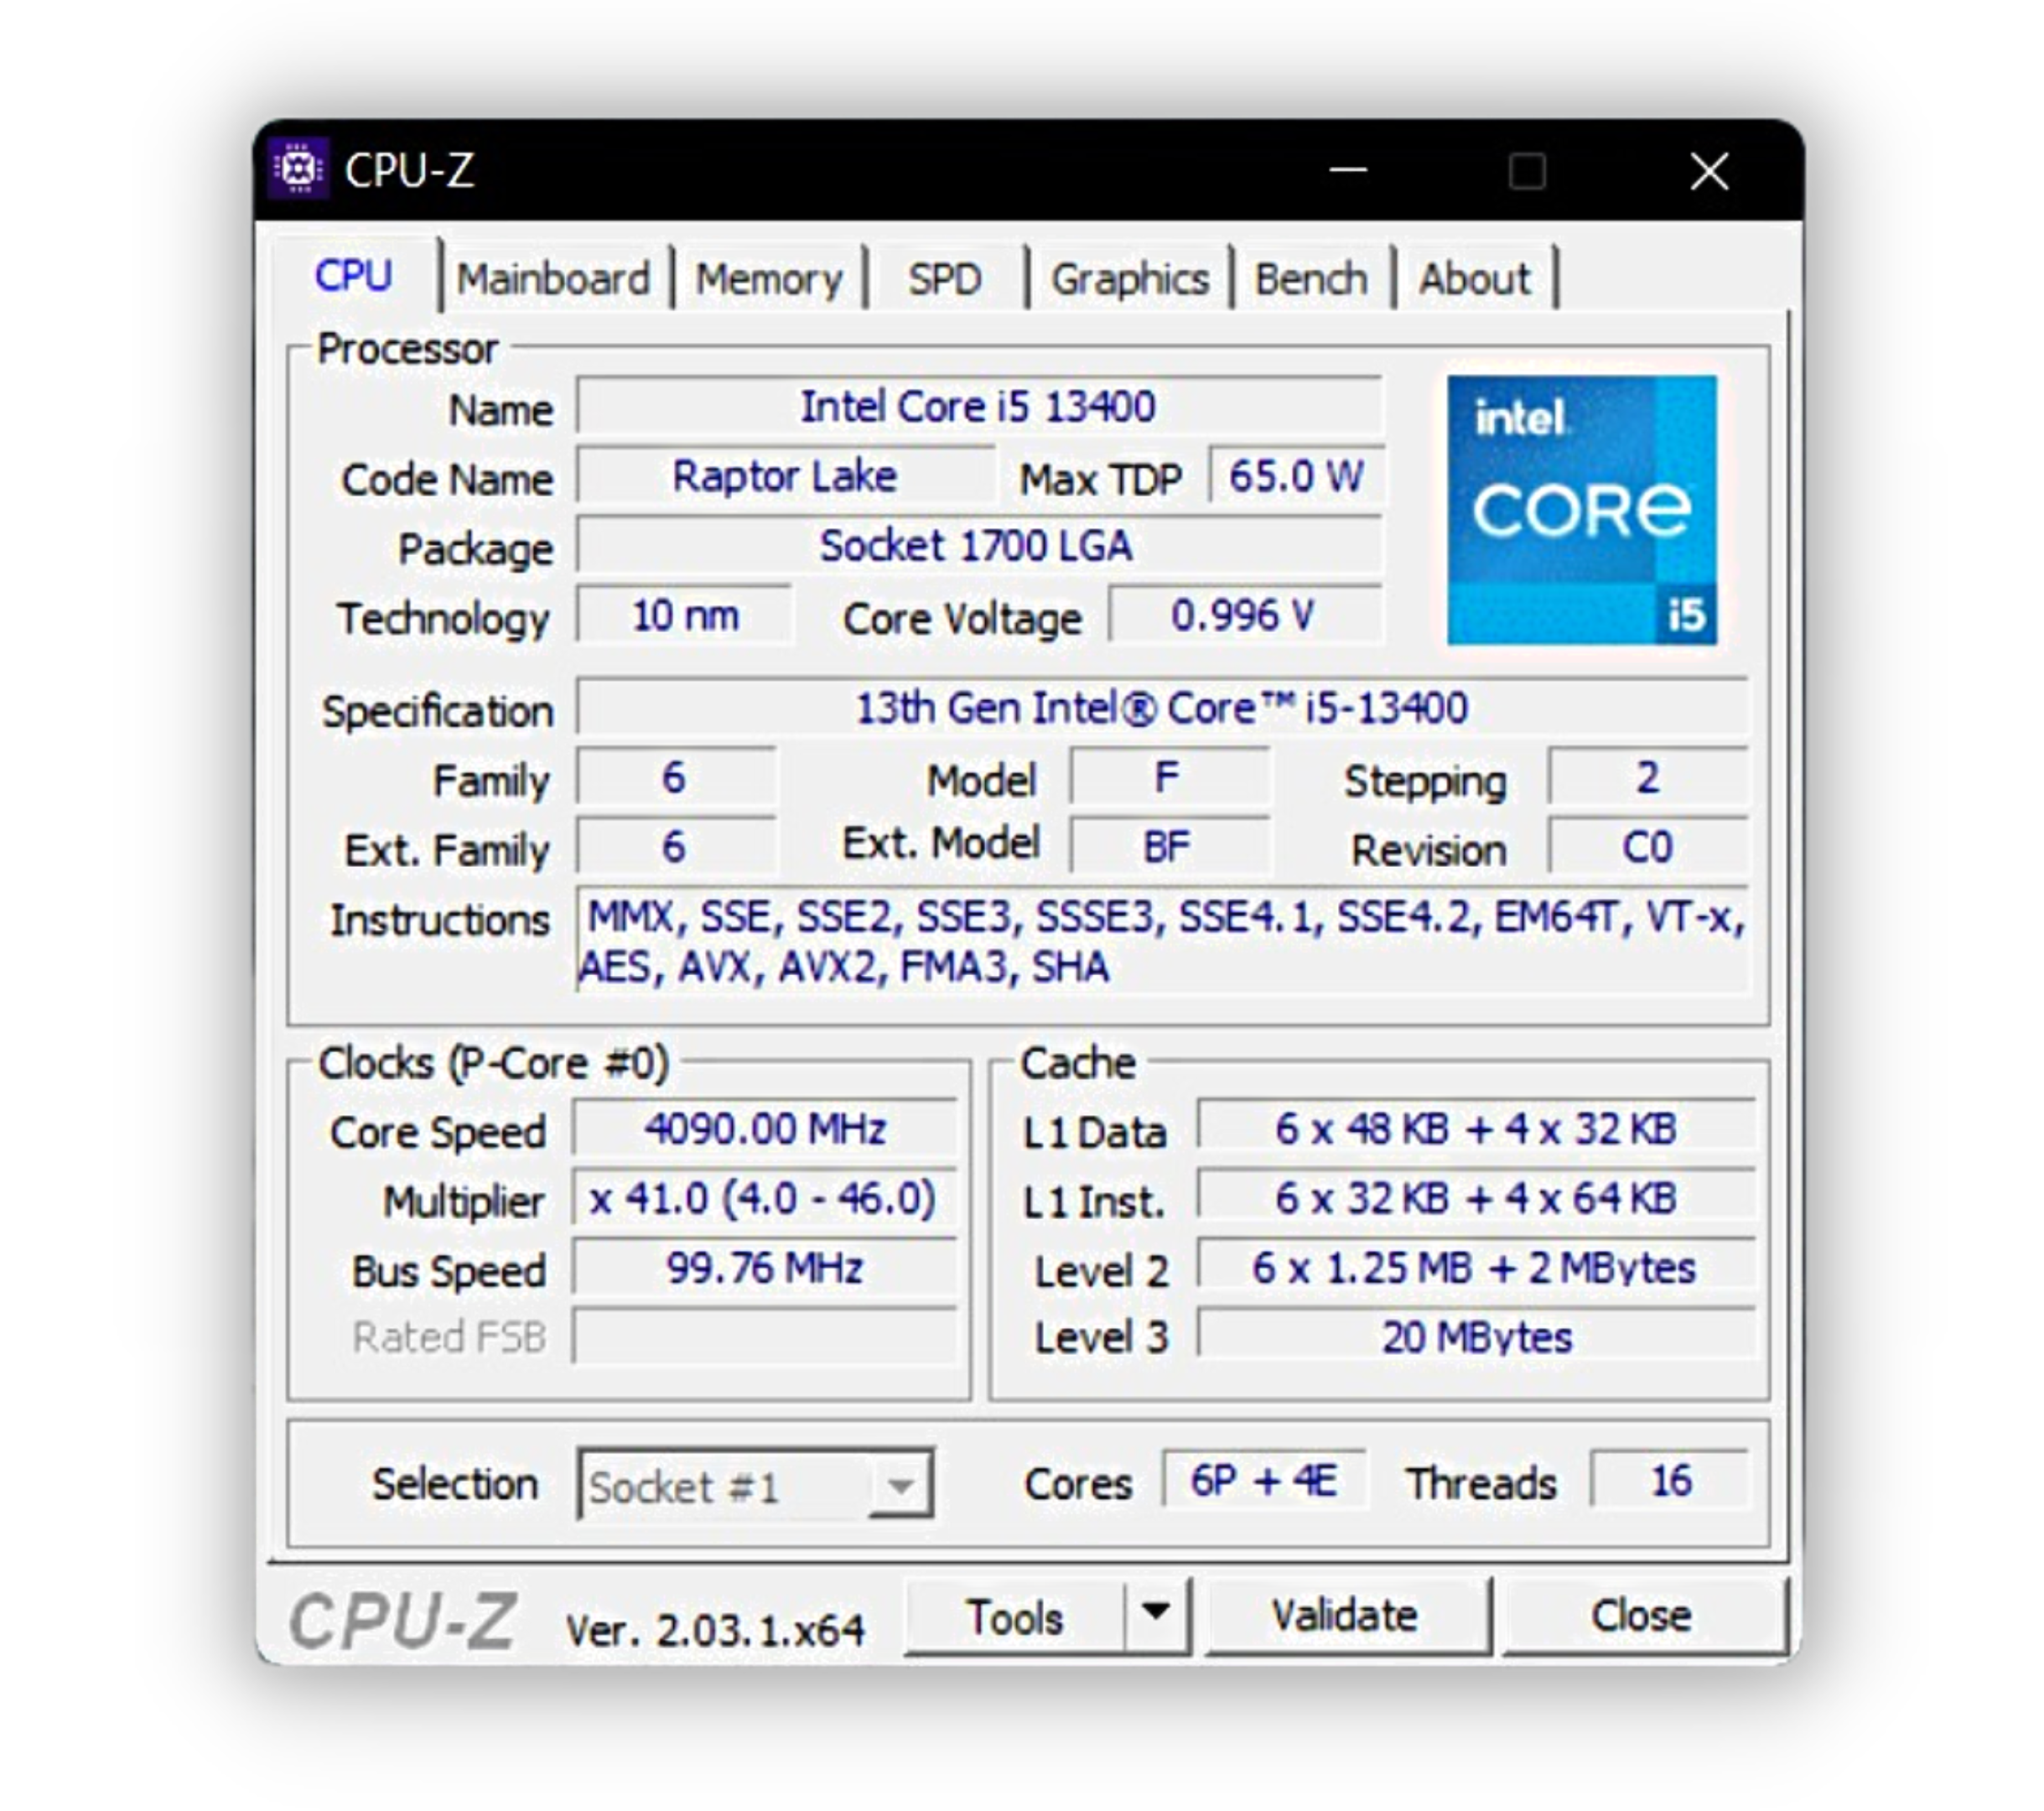Click the disabled maximize window icon

pyautogui.click(x=1526, y=171)
